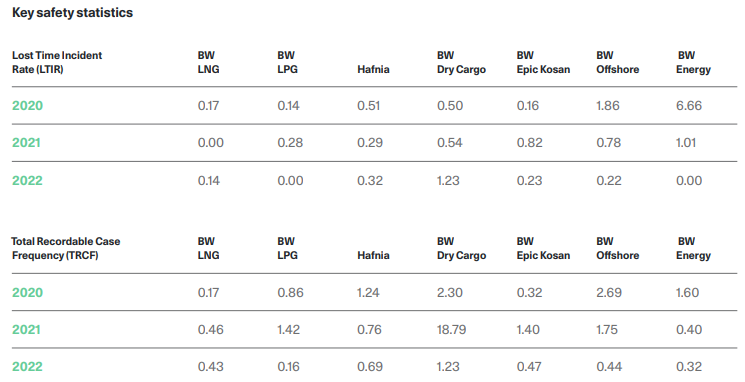Click the 1.42 BW LPG value
The image size is (745, 382).
[289, 329]
